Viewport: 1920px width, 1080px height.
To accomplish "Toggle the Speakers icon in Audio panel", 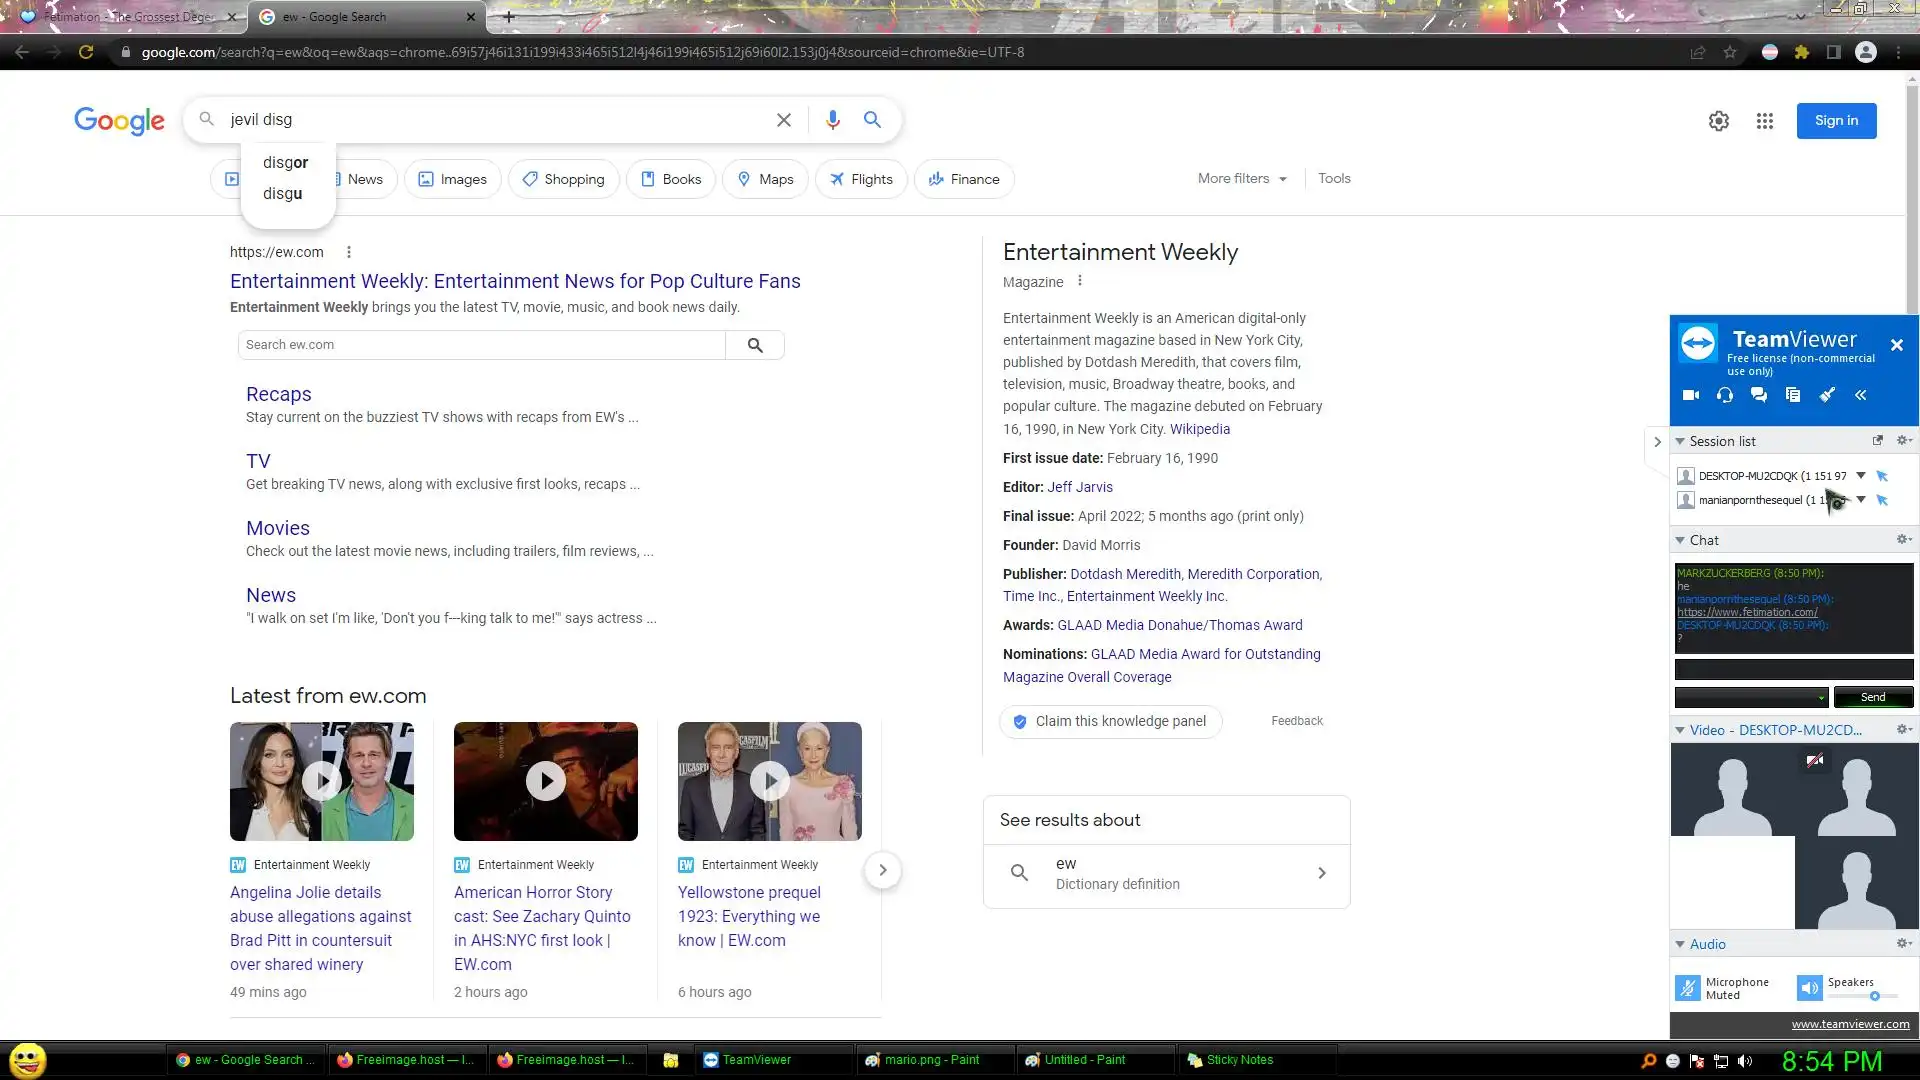I will (1809, 988).
